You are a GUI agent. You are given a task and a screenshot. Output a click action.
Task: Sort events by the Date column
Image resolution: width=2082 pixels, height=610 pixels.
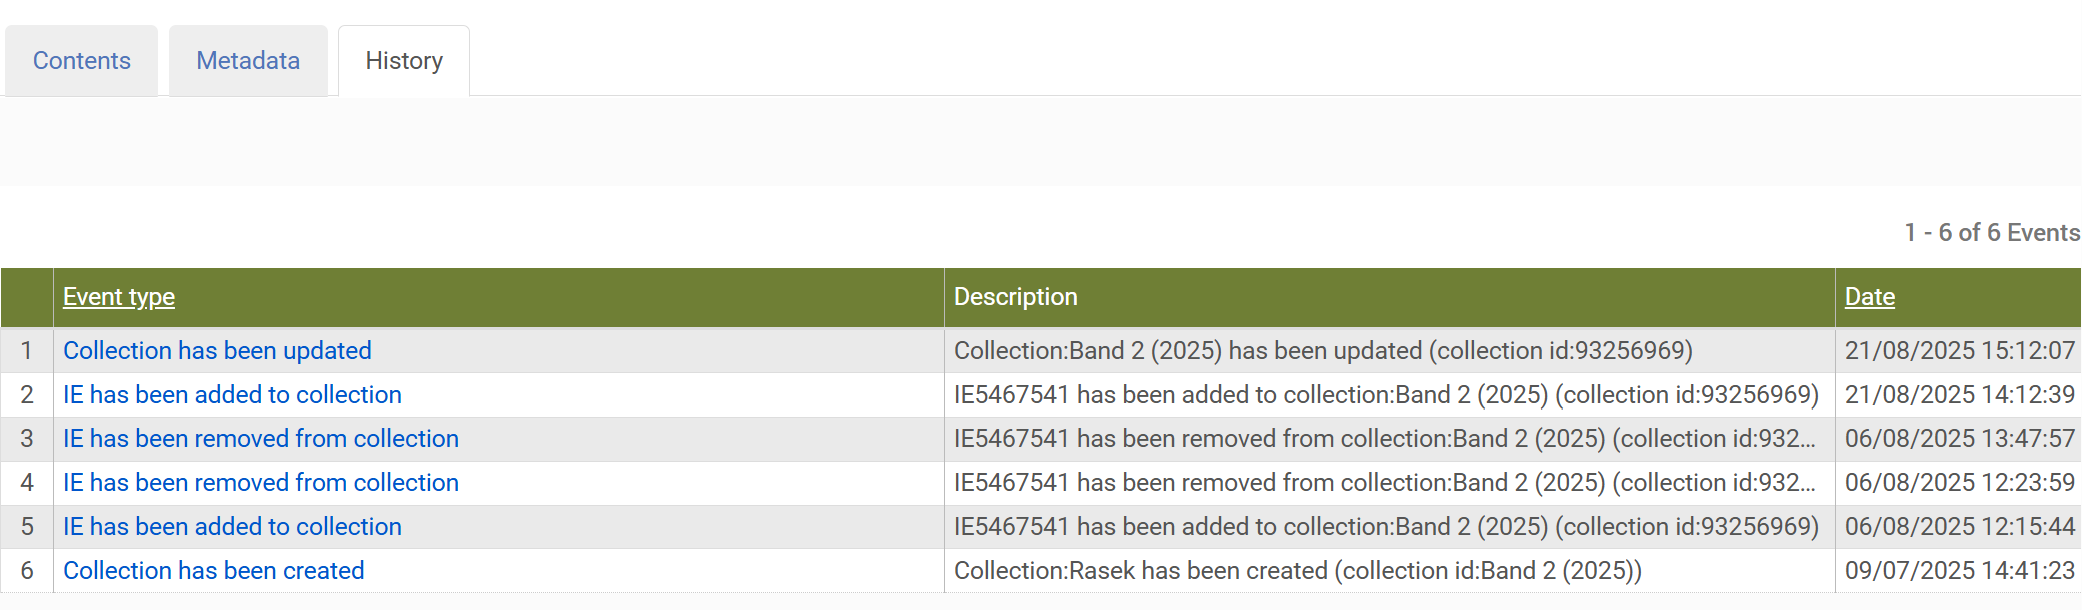pyautogui.click(x=1868, y=296)
